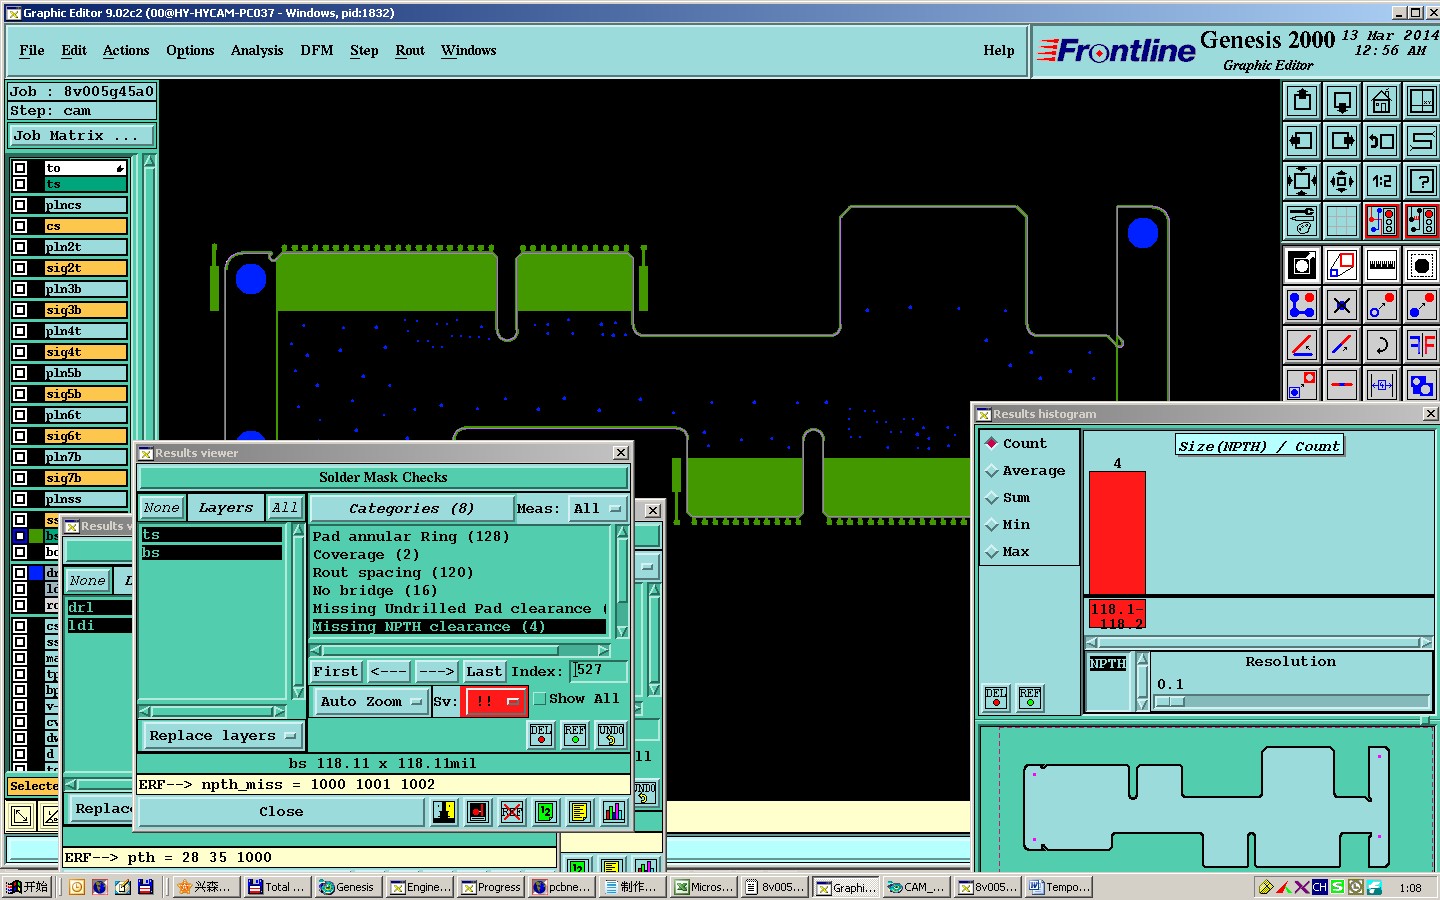
Task: Click the previous view undo icon
Action: coord(1382,141)
